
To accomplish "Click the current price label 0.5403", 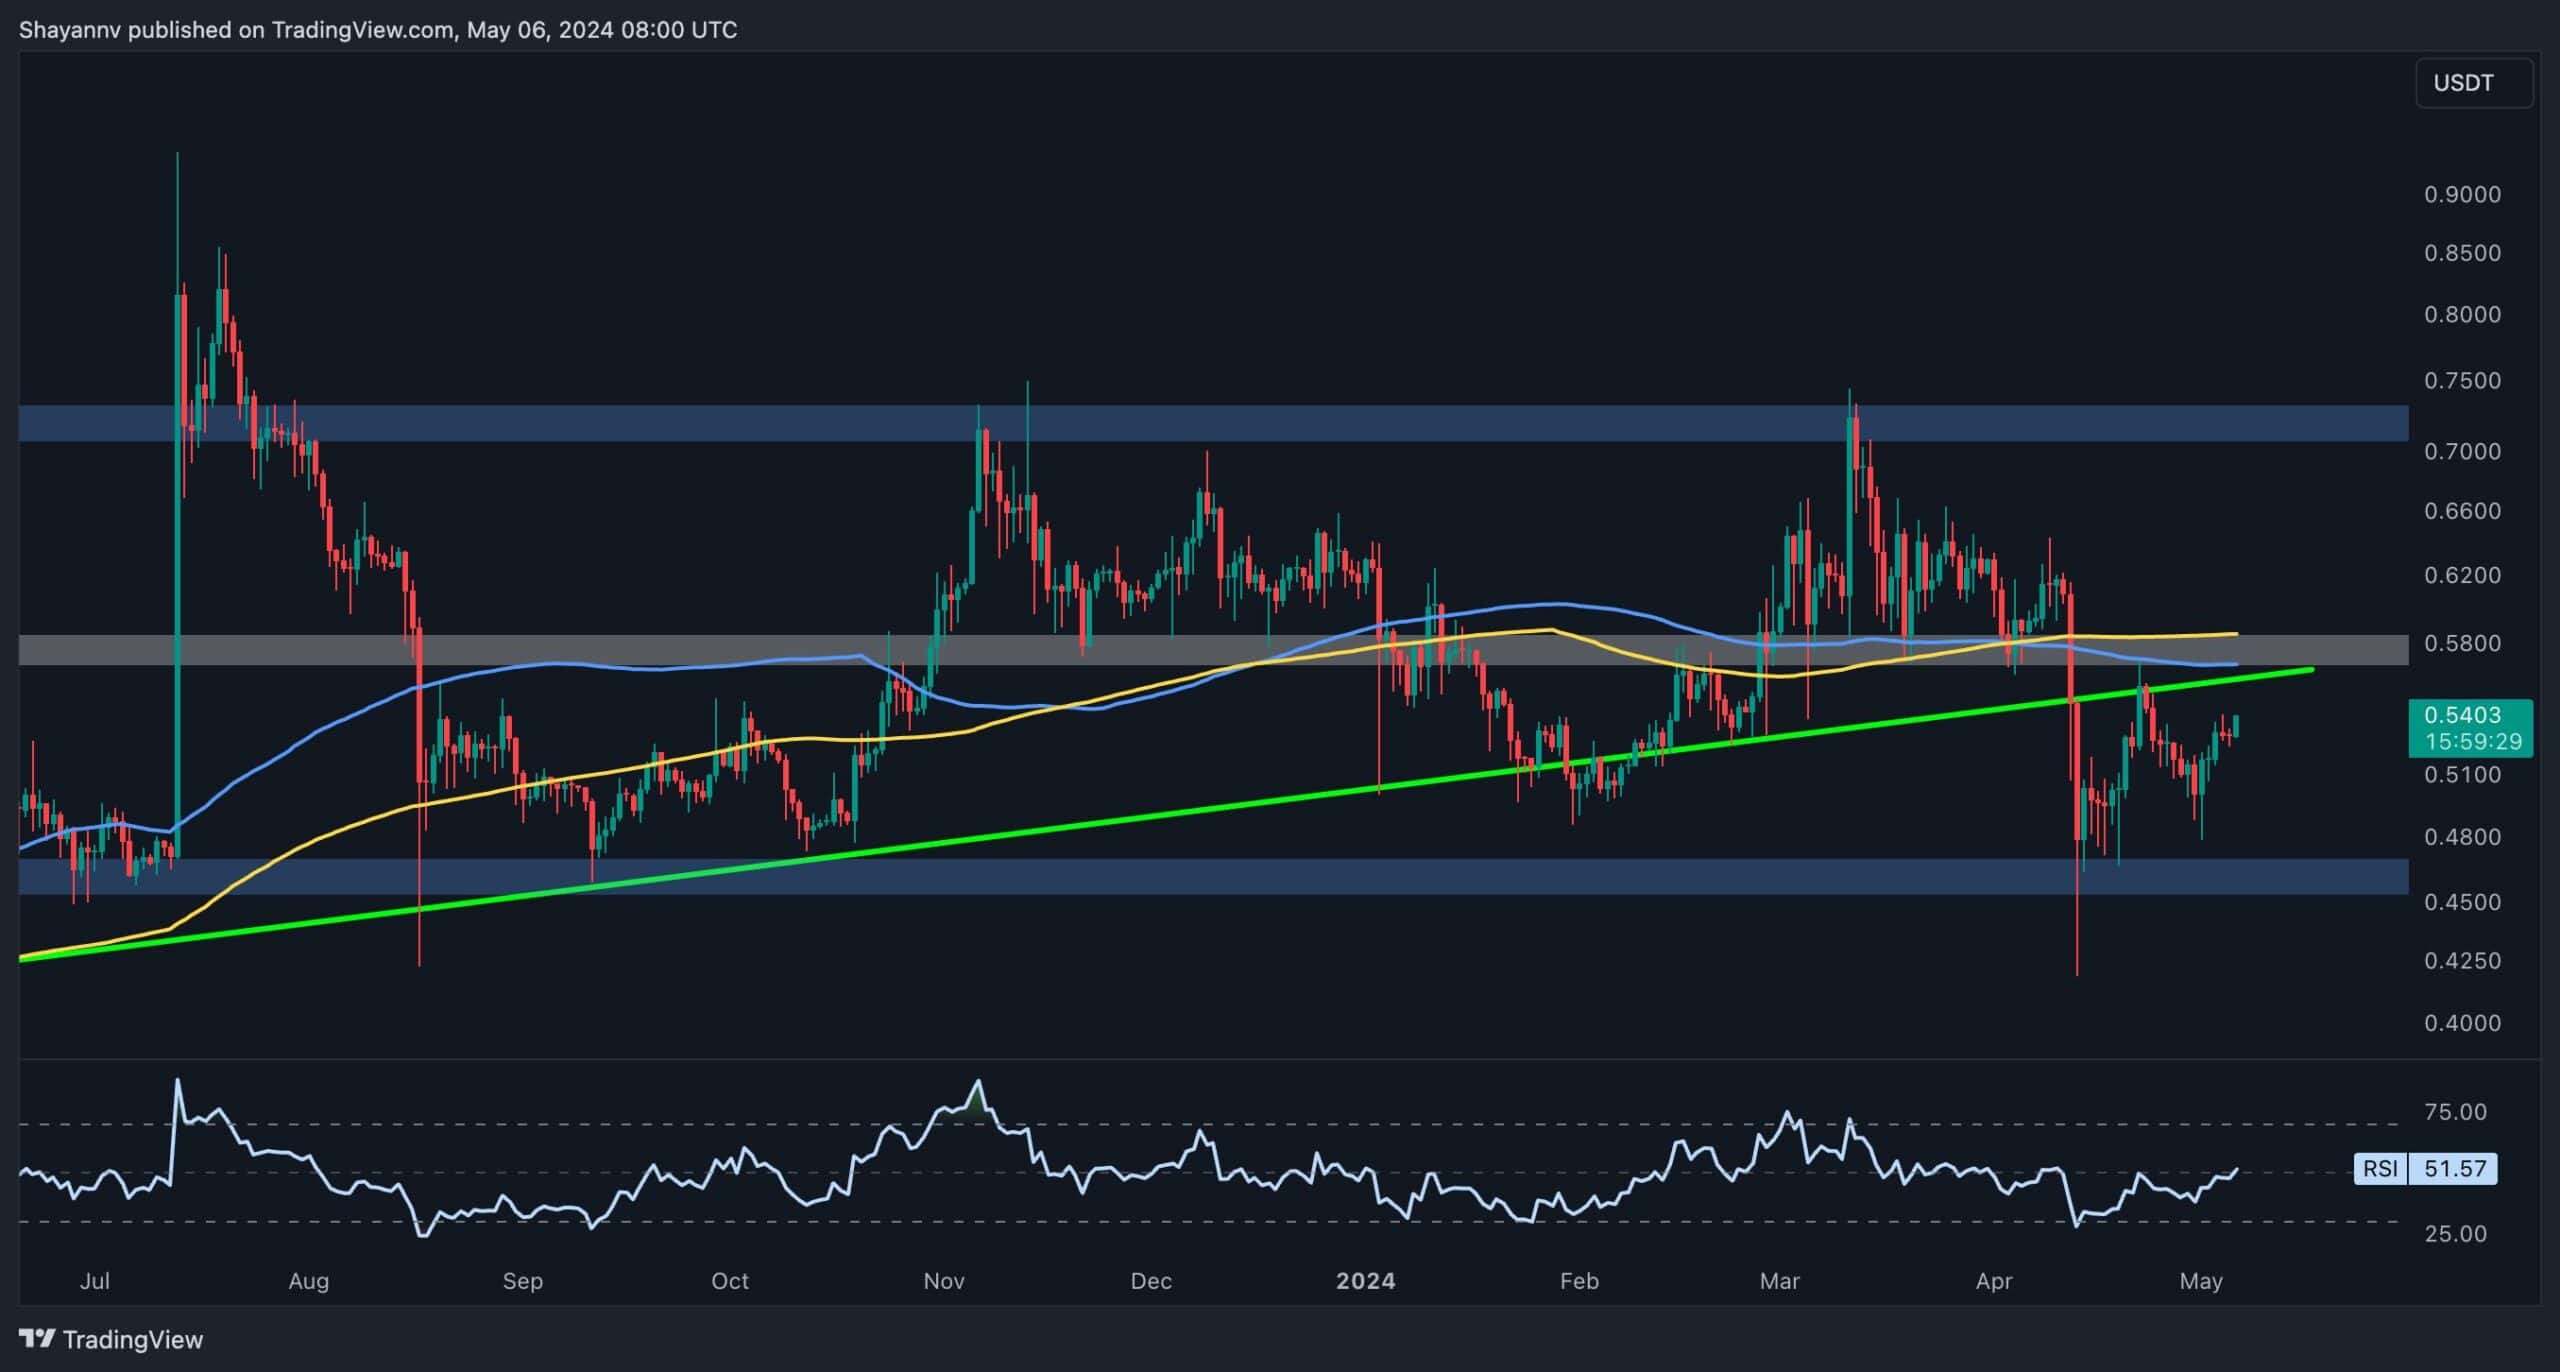I will pos(2469,715).
